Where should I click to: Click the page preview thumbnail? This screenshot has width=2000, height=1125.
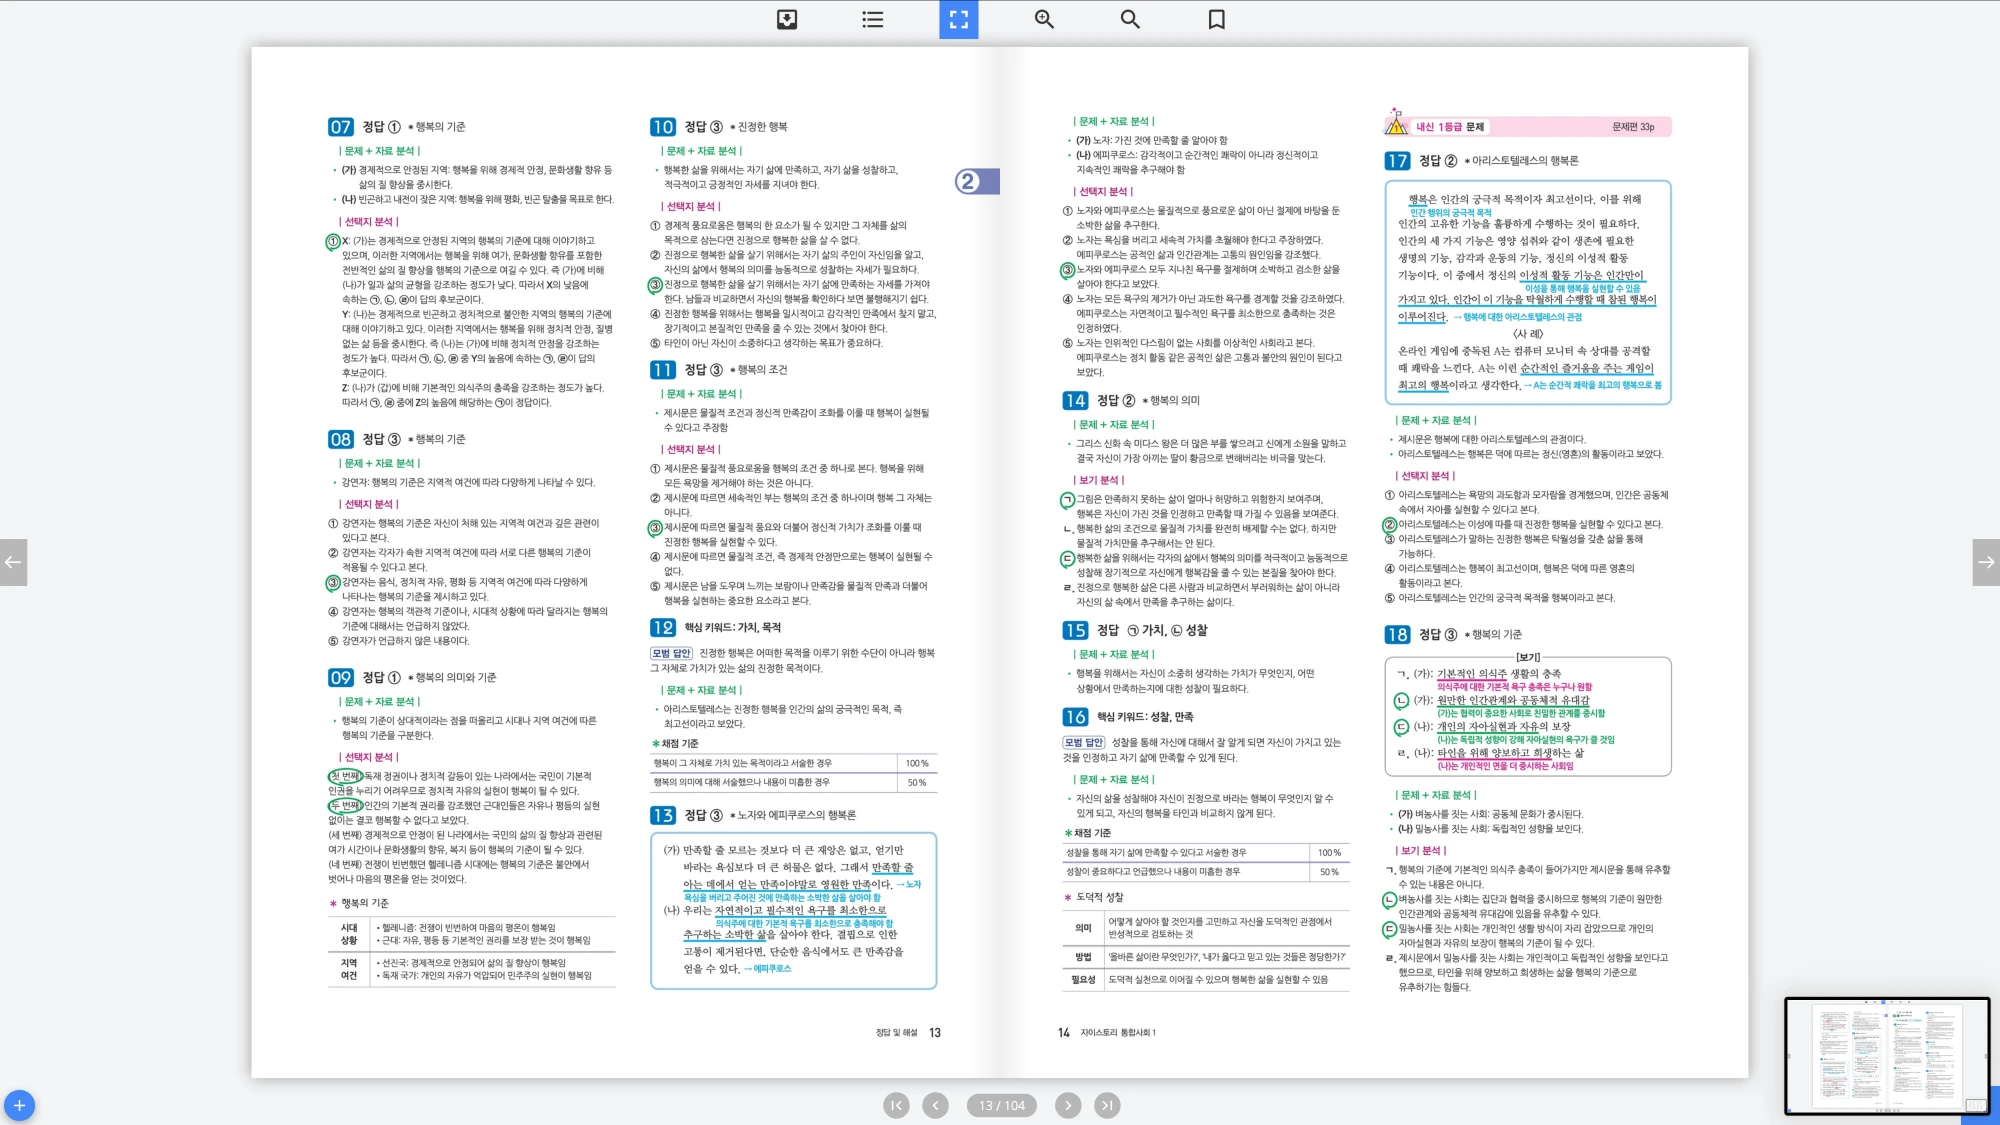(x=1886, y=1055)
